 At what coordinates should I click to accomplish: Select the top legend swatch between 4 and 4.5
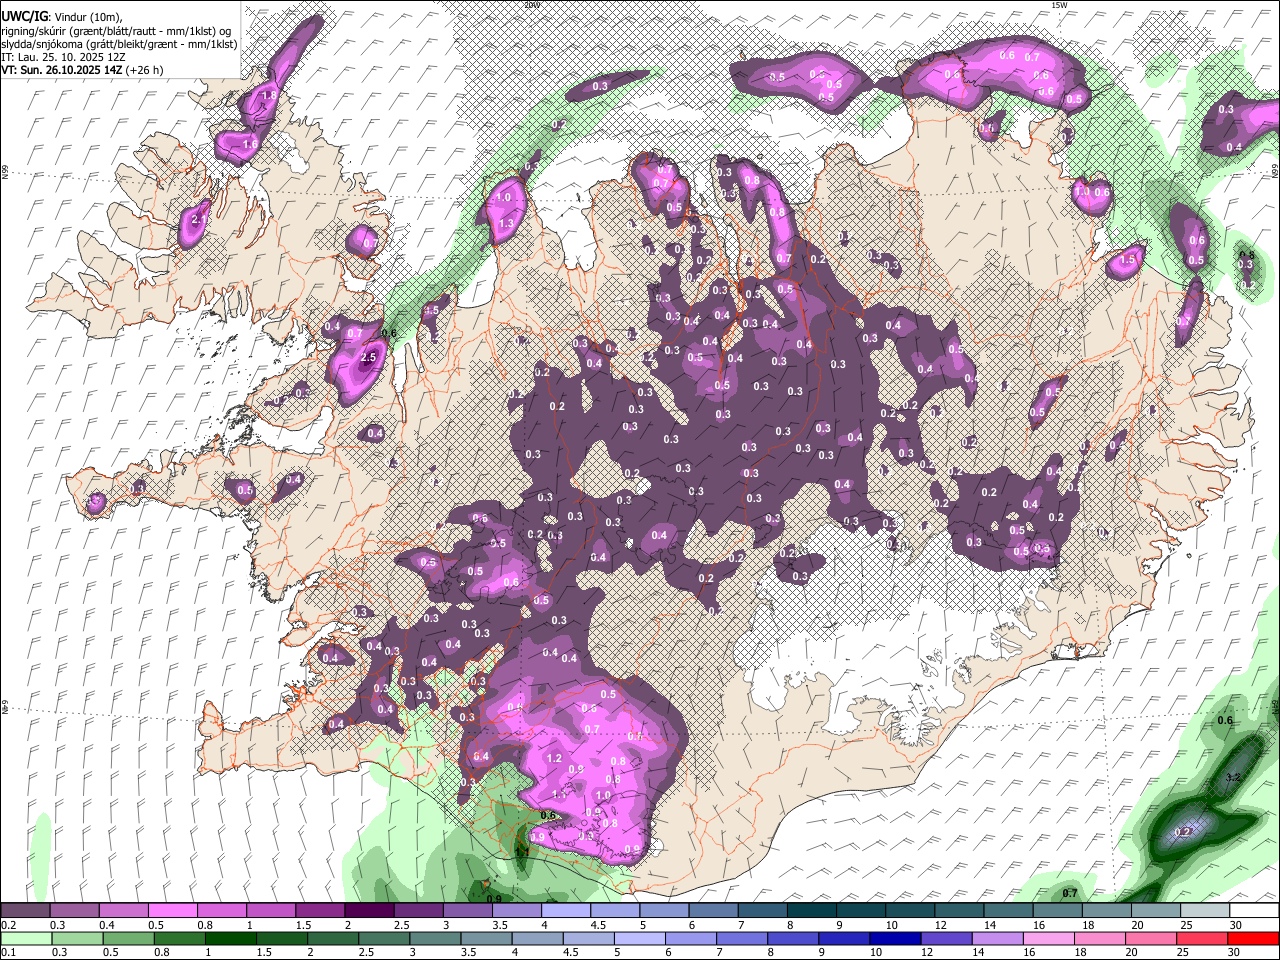(x=565, y=910)
